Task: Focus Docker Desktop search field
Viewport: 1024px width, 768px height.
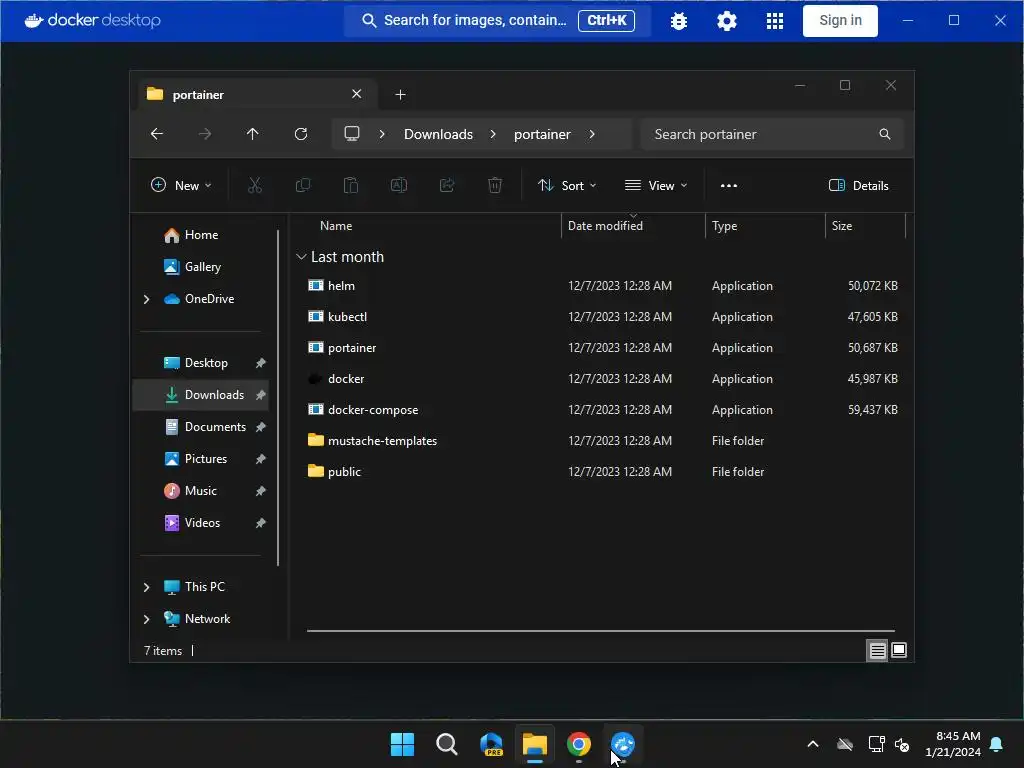Action: (497, 20)
